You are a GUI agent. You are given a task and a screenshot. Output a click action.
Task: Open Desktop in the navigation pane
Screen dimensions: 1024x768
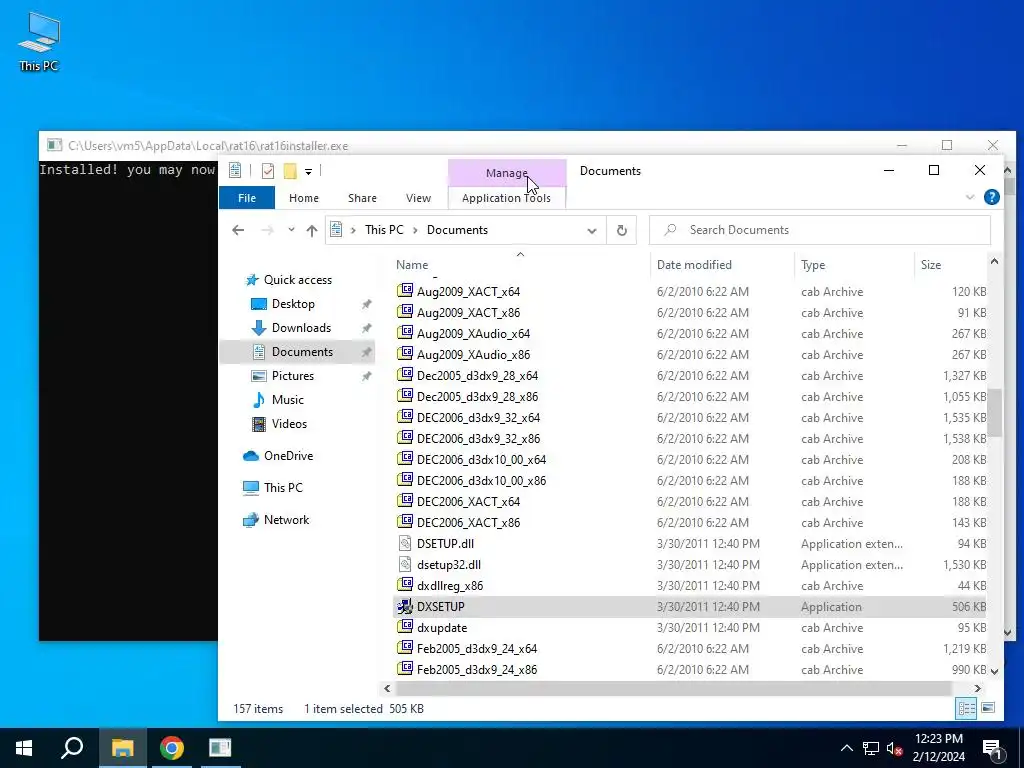(x=293, y=304)
